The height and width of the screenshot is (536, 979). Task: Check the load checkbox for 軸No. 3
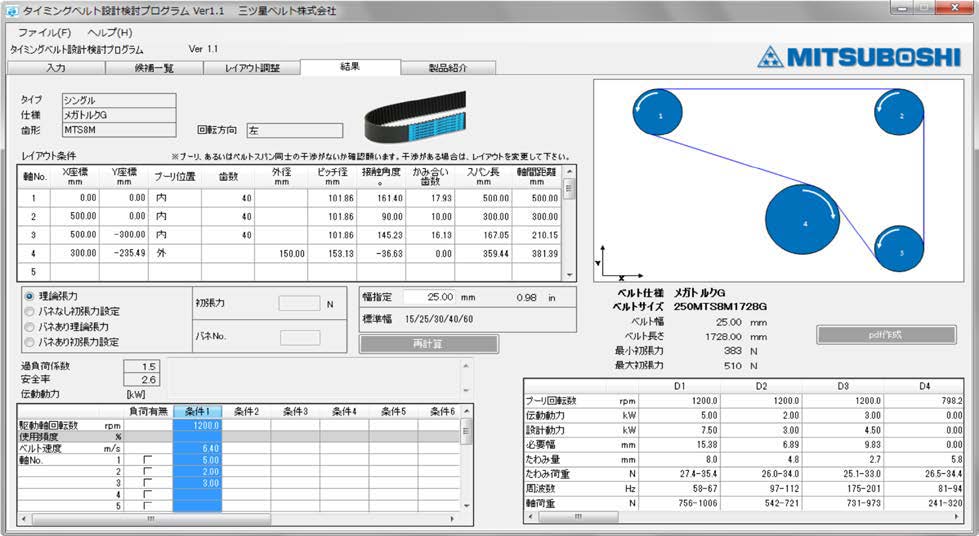[147, 482]
